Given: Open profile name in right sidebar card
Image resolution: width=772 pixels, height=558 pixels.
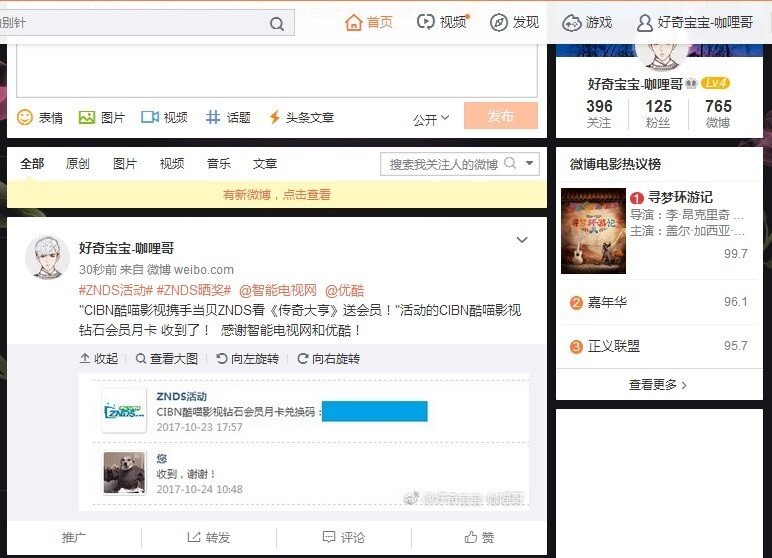Looking at the screenshot, I should pos(635,84).
